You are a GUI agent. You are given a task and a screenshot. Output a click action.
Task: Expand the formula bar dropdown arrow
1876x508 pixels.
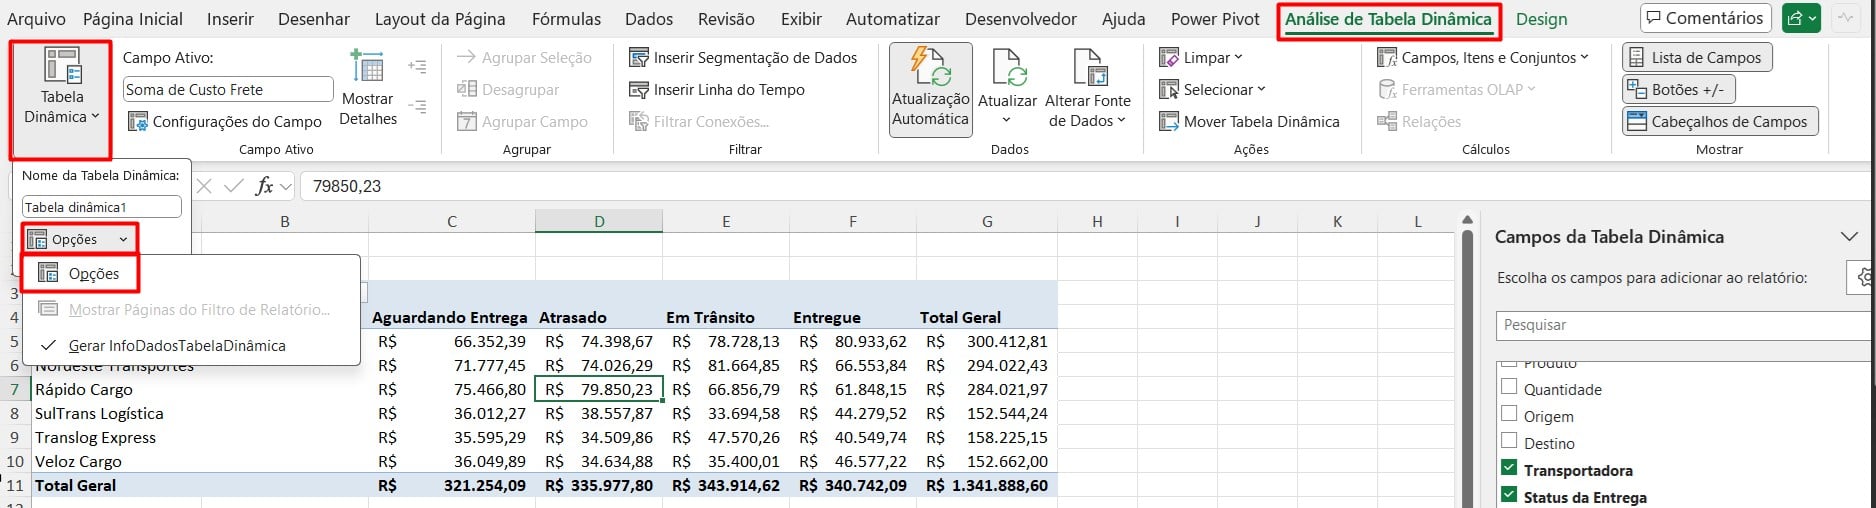click(x=286, y=186)
